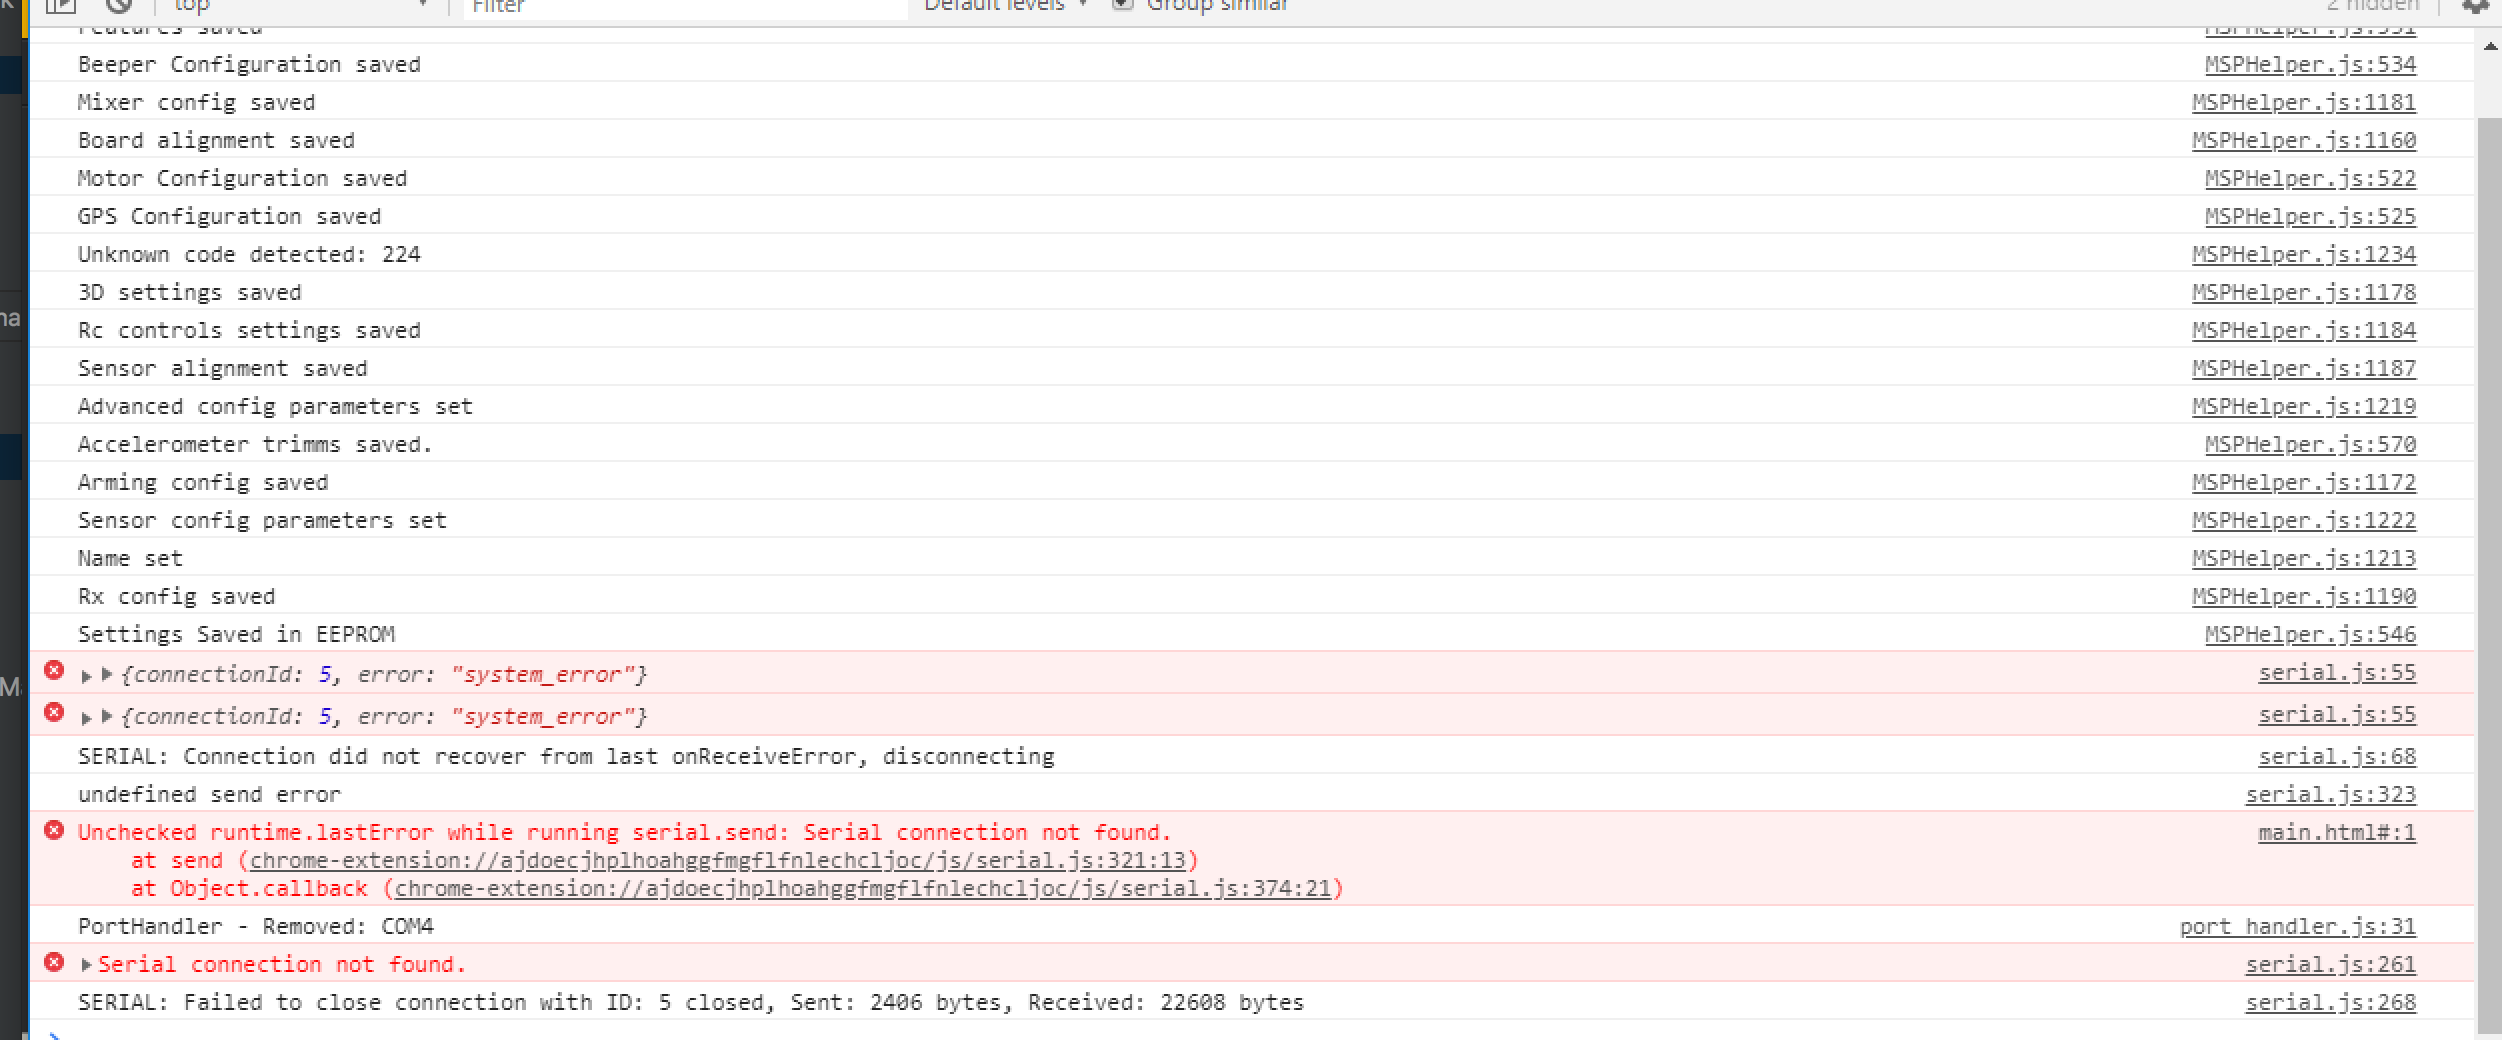
Task: Open the top frame context dropdown
Action: pos(300,5)
